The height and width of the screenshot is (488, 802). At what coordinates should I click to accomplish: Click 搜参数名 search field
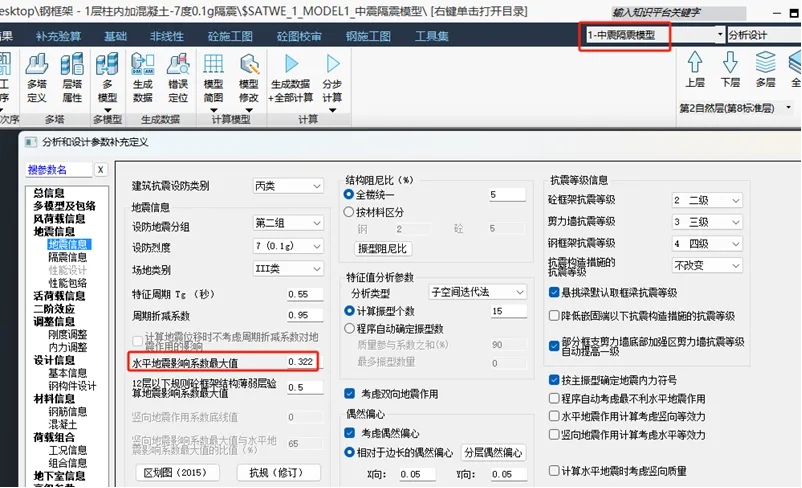point(59,170)
